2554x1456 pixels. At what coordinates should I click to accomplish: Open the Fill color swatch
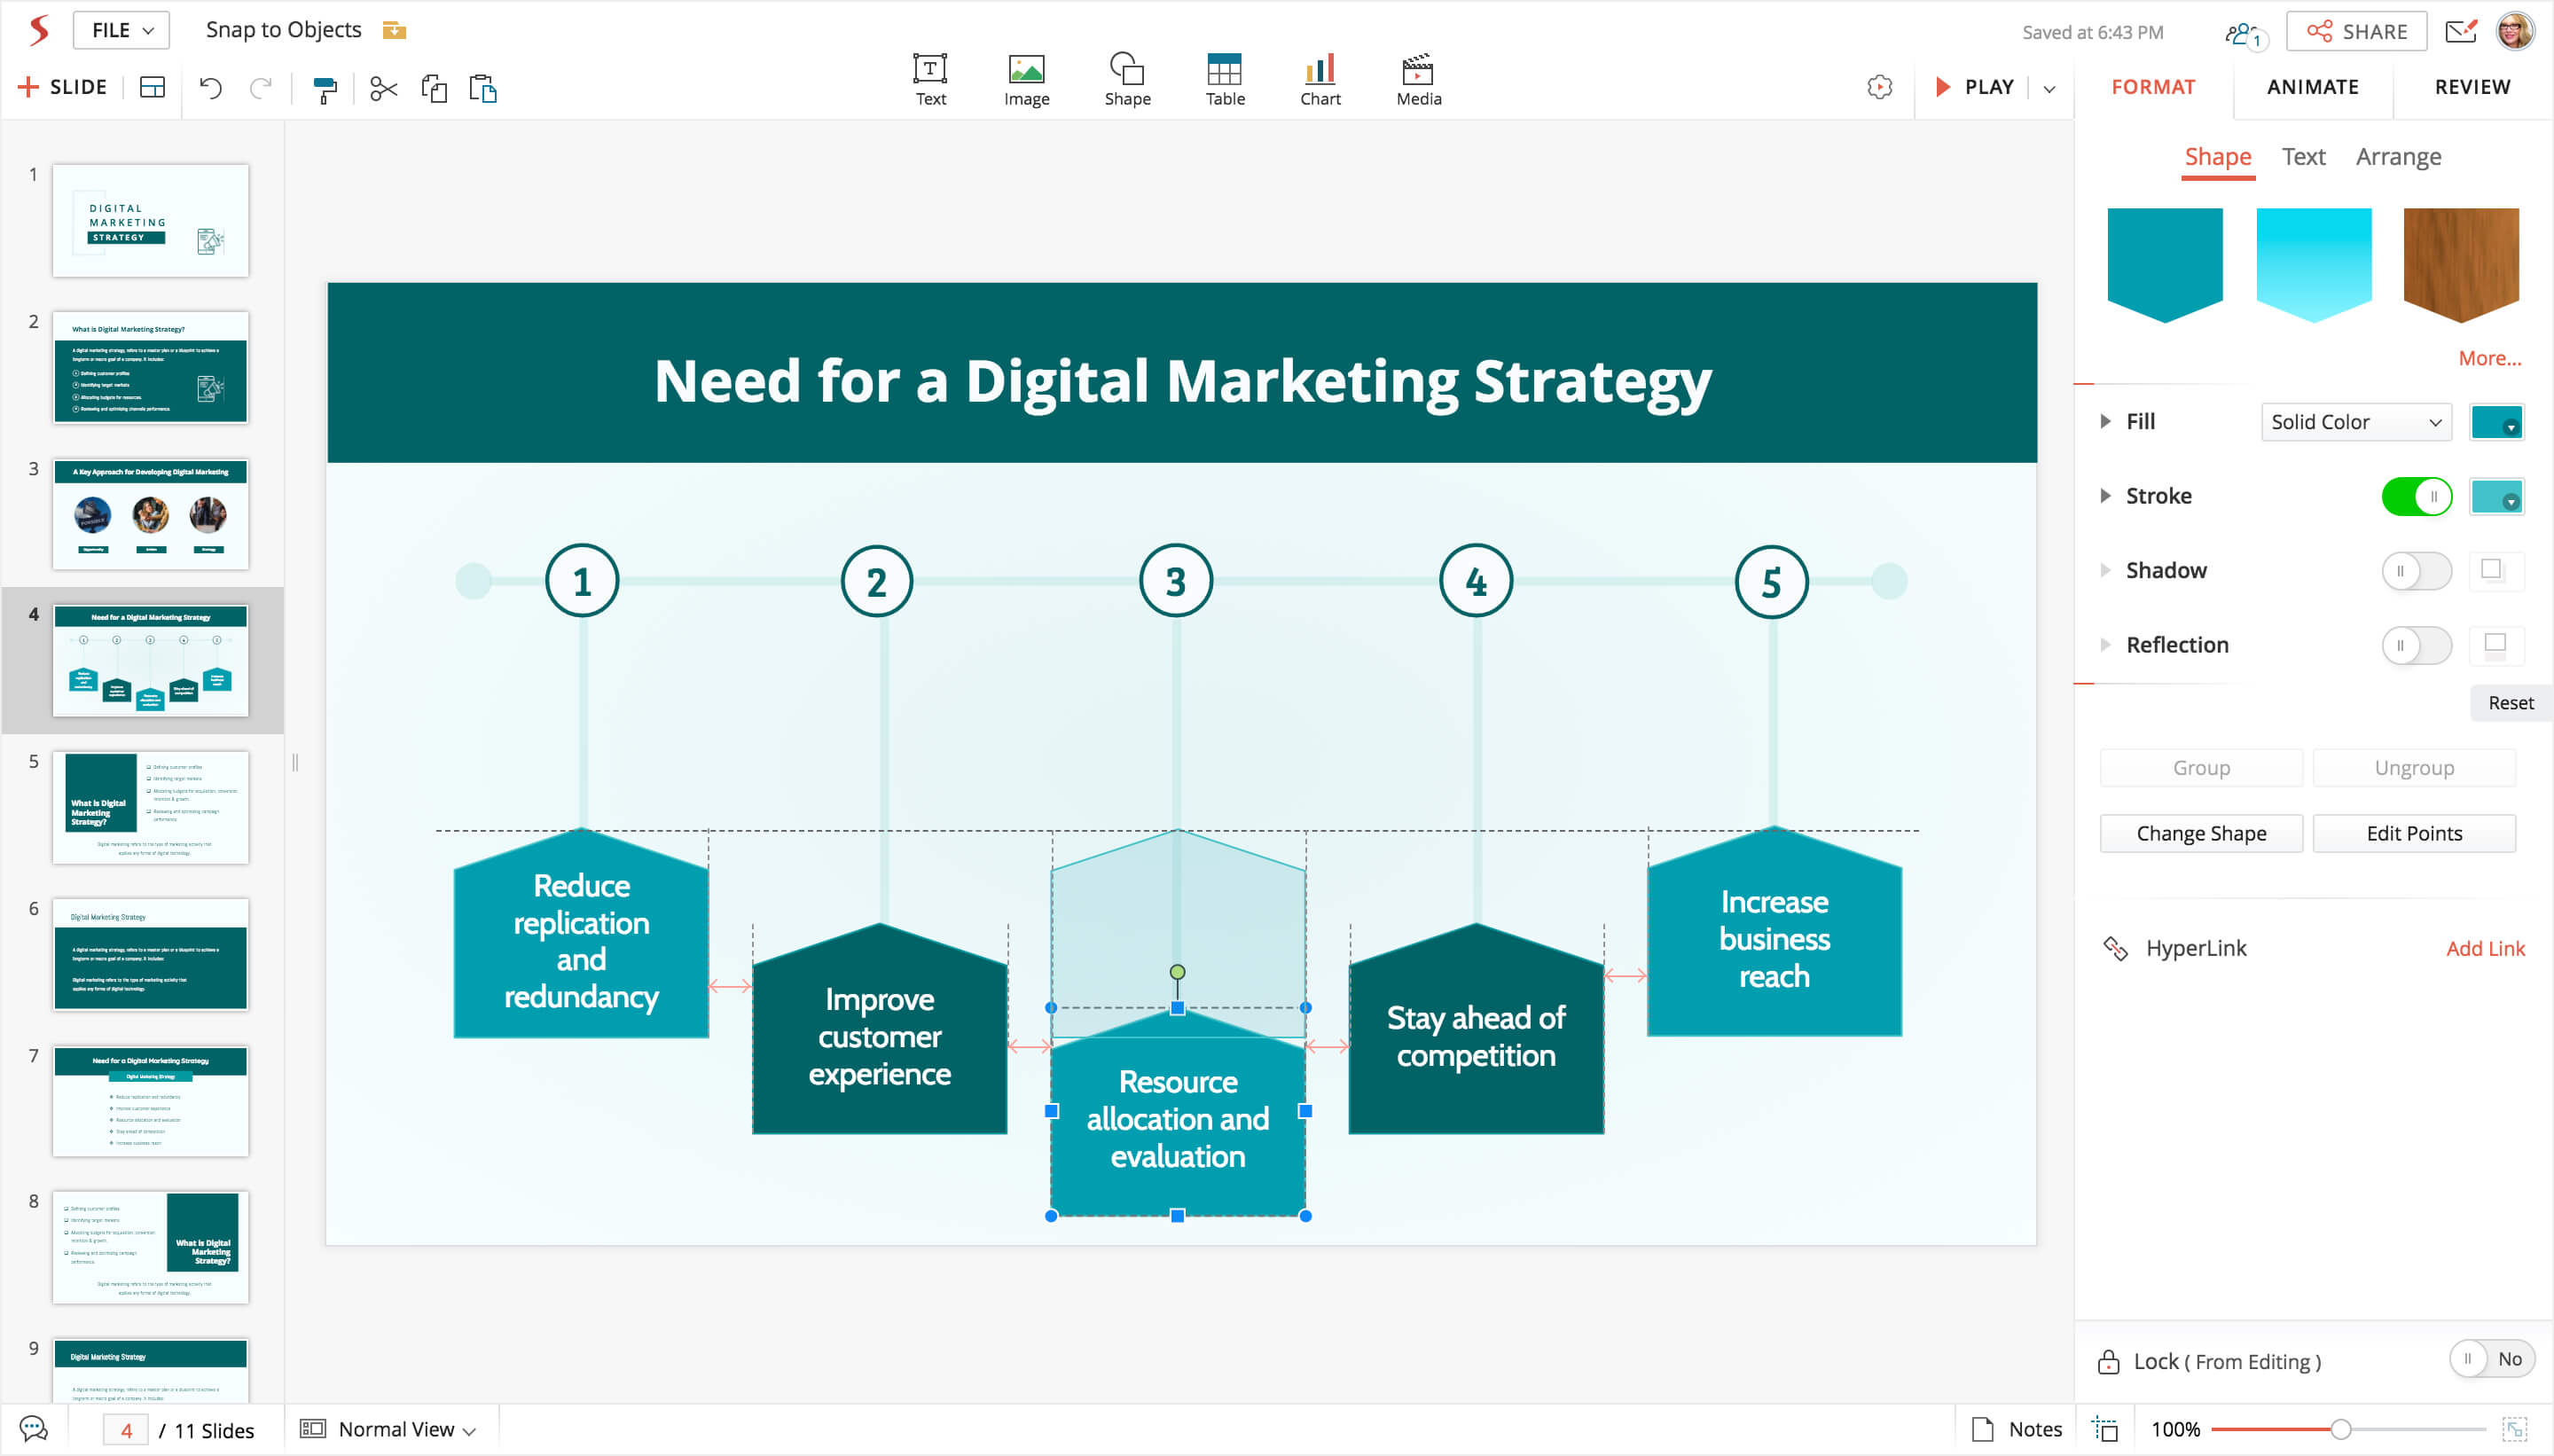2496,422
